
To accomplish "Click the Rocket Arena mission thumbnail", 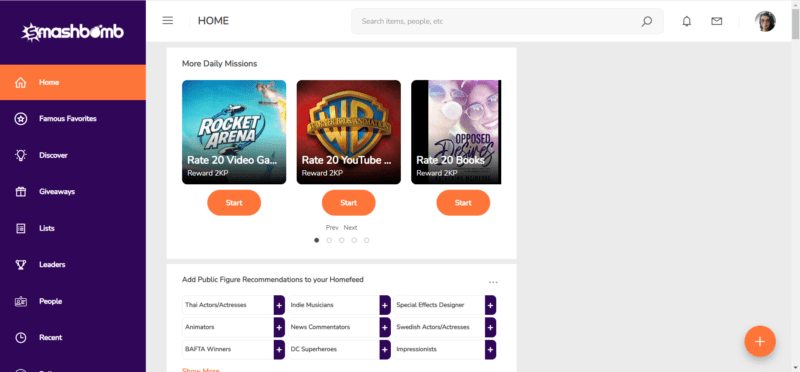I will coord(234,132).
